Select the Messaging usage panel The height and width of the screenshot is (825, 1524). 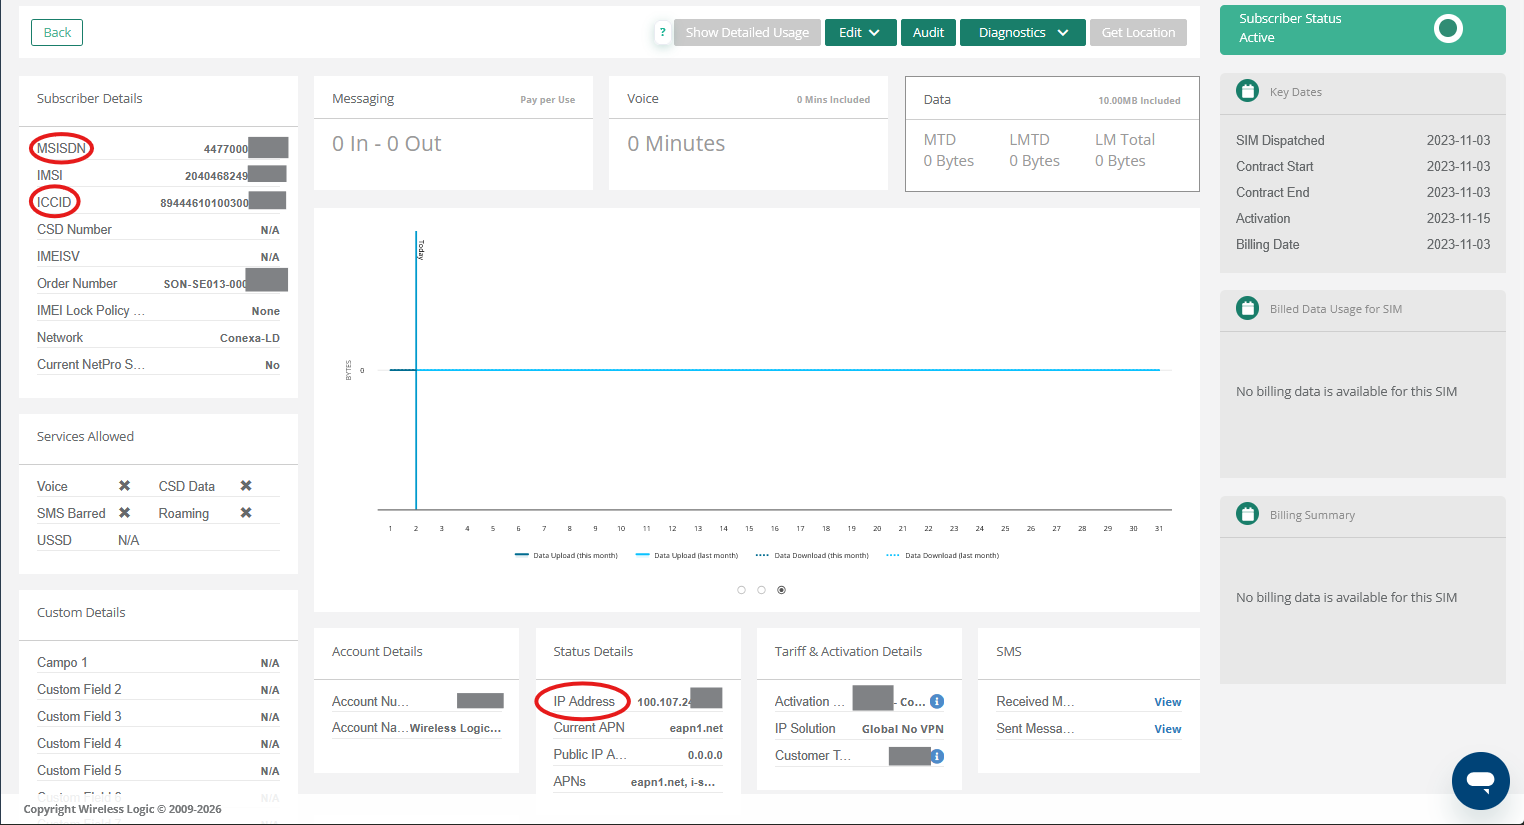(x=452, y=133)
